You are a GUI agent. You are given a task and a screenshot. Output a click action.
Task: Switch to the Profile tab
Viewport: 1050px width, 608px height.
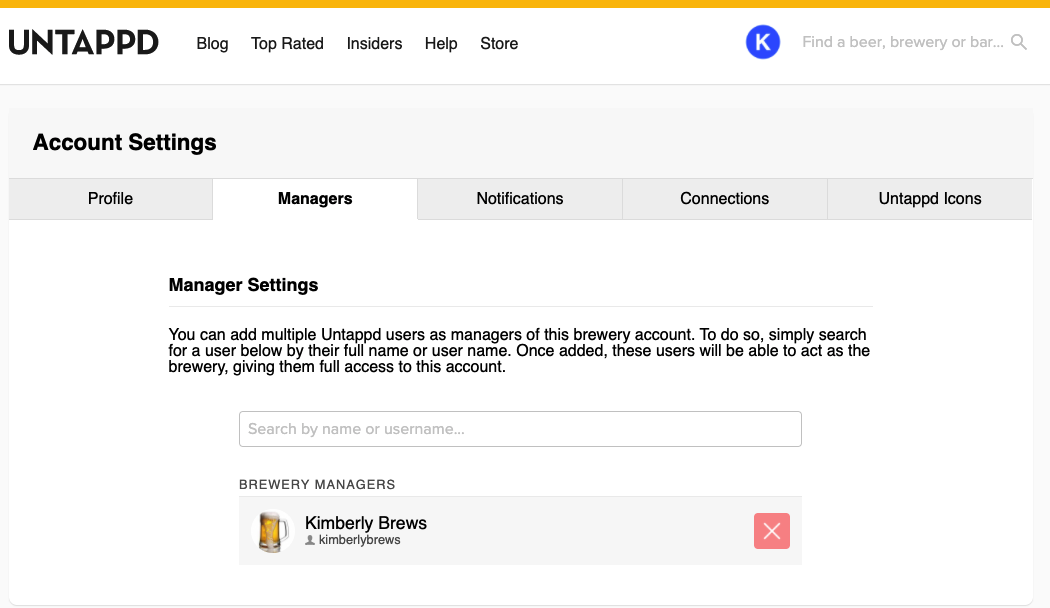coord(110,198)
